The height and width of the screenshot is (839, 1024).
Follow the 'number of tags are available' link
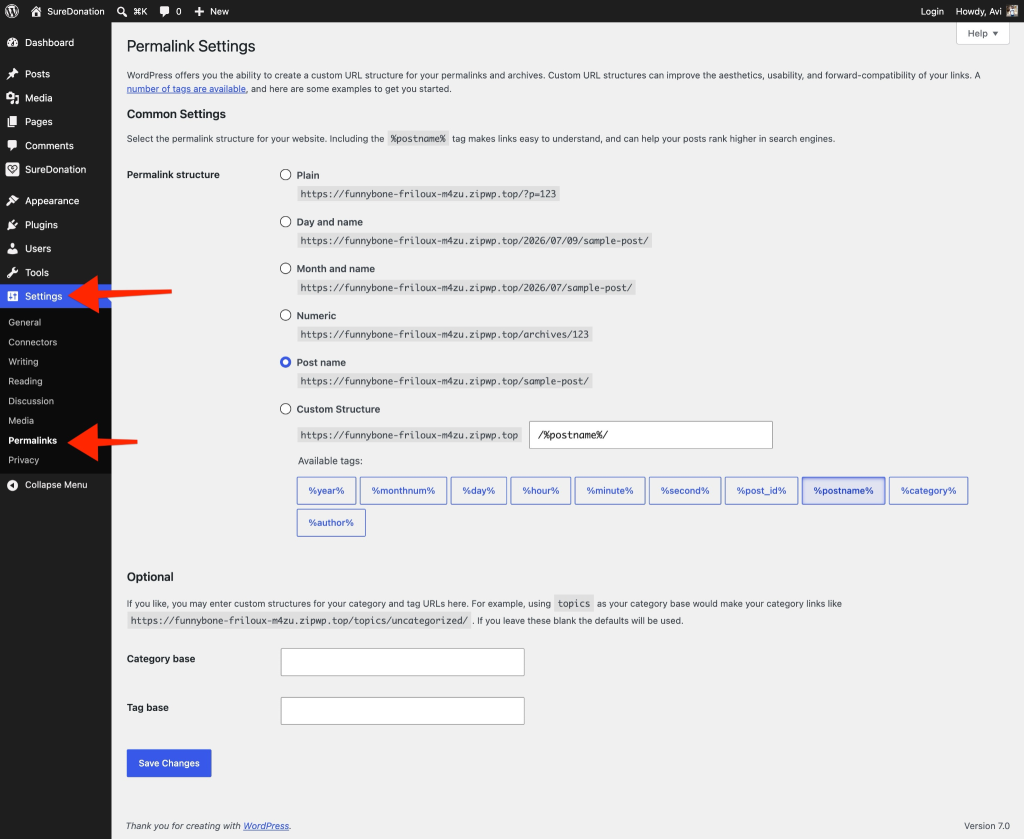click(186, 89)
